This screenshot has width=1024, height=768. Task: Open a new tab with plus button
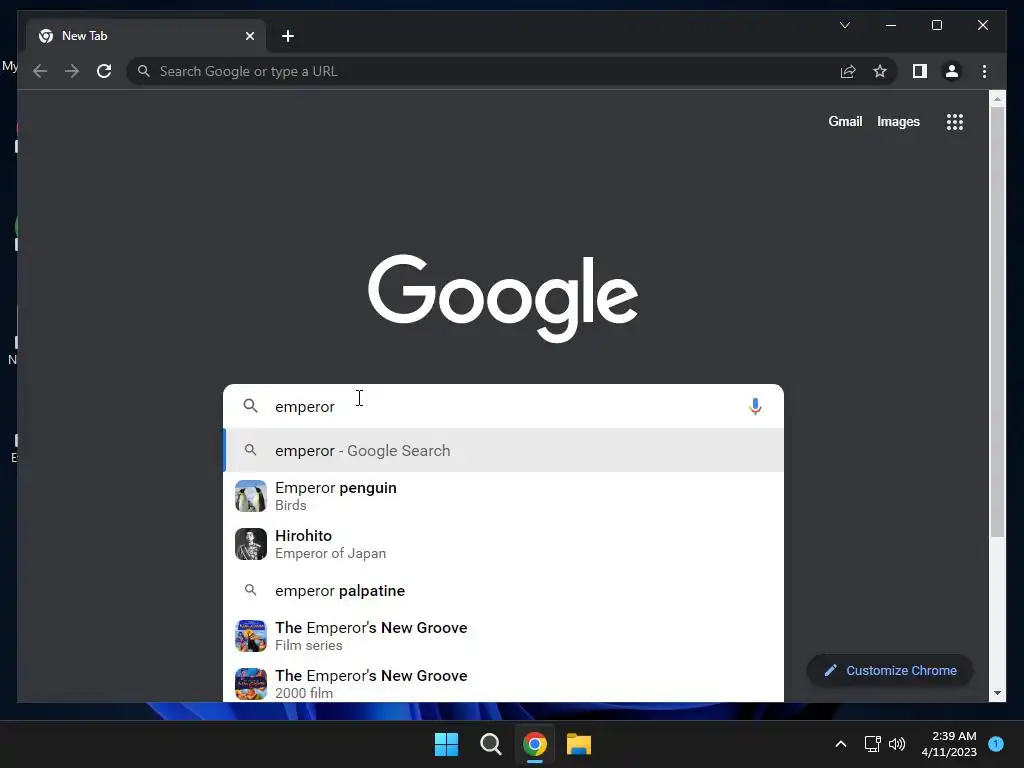click(288, 36)
